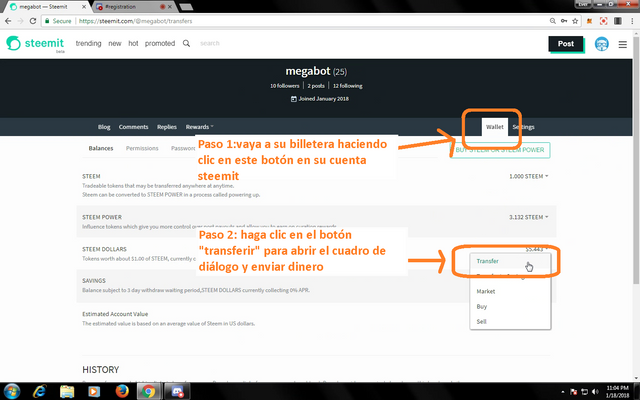Click the 10 followers link
Screen dimensions: 640x400
point(284,86)
